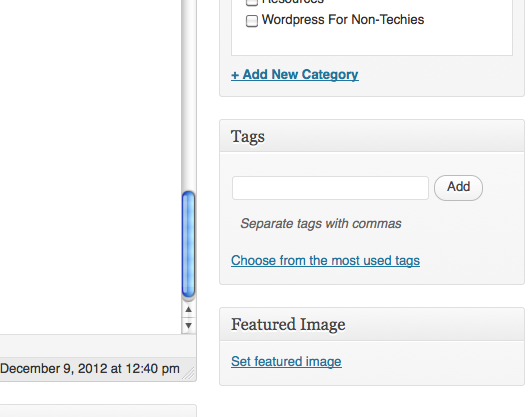The image size is (530, 417).
Task: Click the scroll down arrow of editor
Action: pos(189,326)
